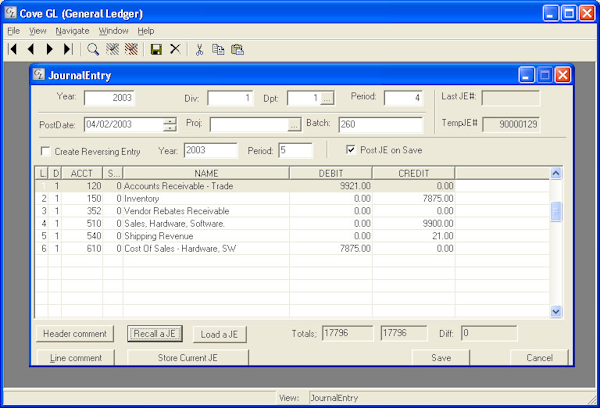Select the Inventory row name
This screenshot has width=600, height=408.
click(142, 199)
